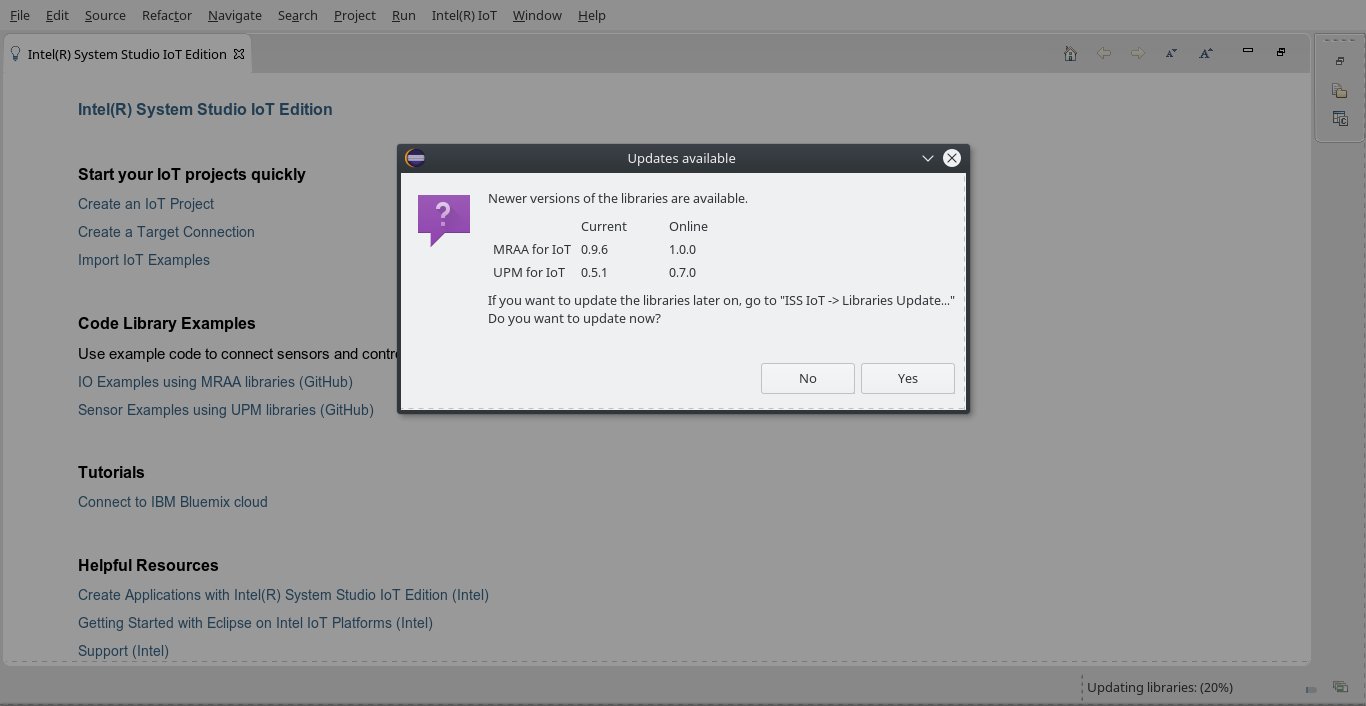The image size is (1366, 706).
Task: Click the Code Library Examples heading
Action: (167, 323)
